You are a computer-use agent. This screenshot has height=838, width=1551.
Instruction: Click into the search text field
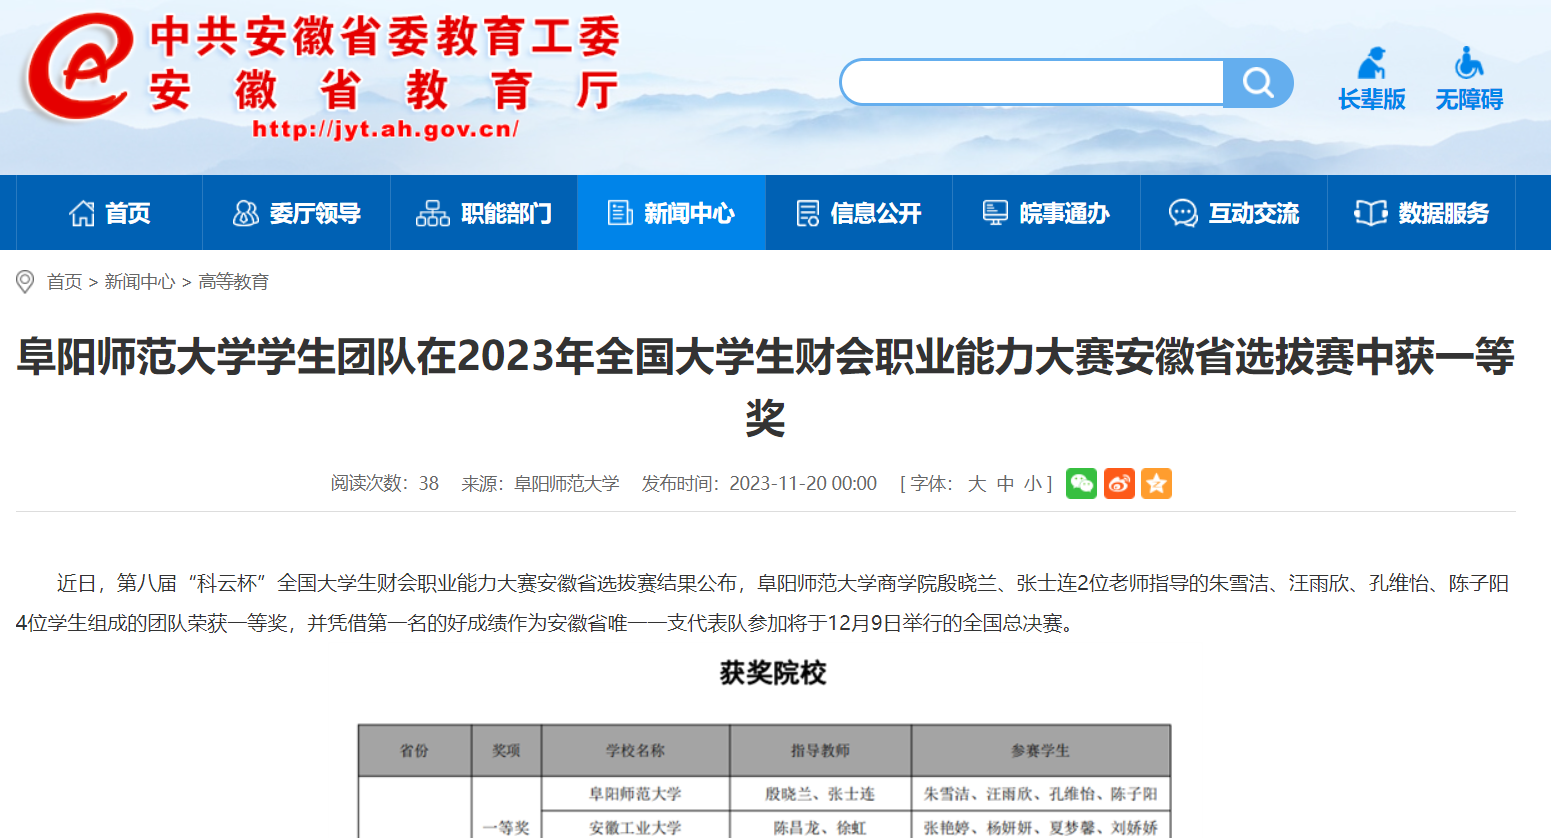[x=1032, y=82]
